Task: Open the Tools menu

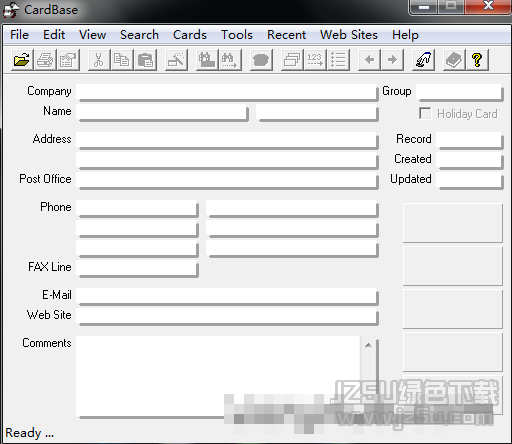Action: click(x=237, y=35)
